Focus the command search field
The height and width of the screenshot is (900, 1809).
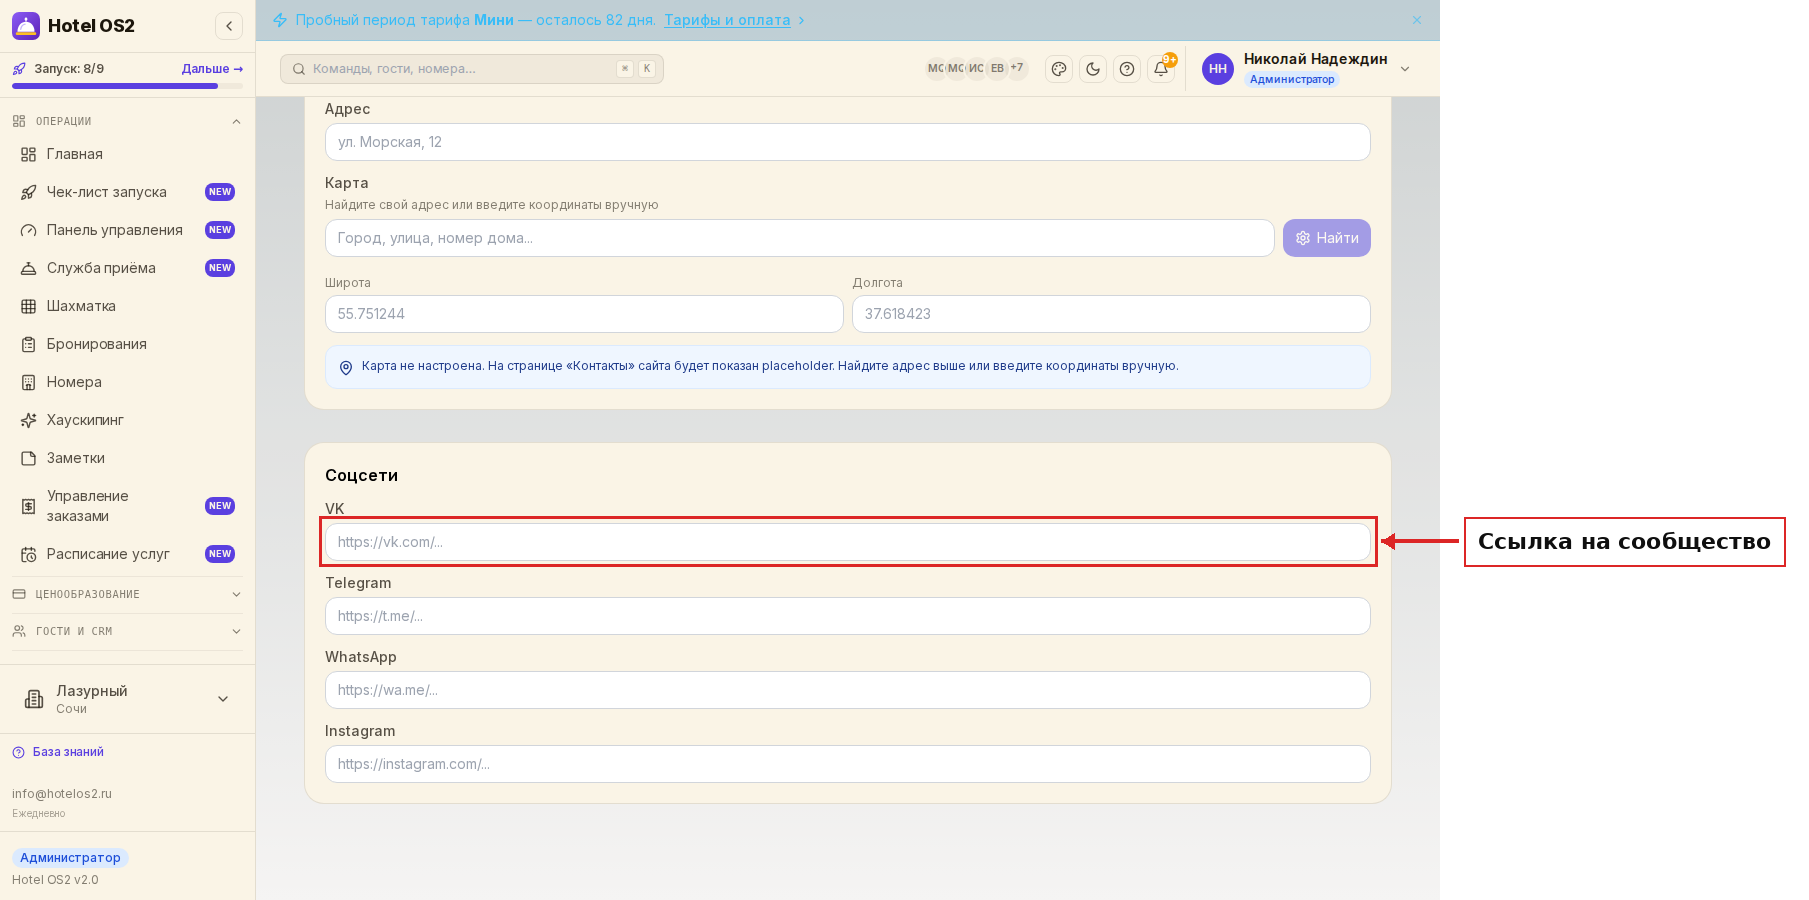click(472, 69)
